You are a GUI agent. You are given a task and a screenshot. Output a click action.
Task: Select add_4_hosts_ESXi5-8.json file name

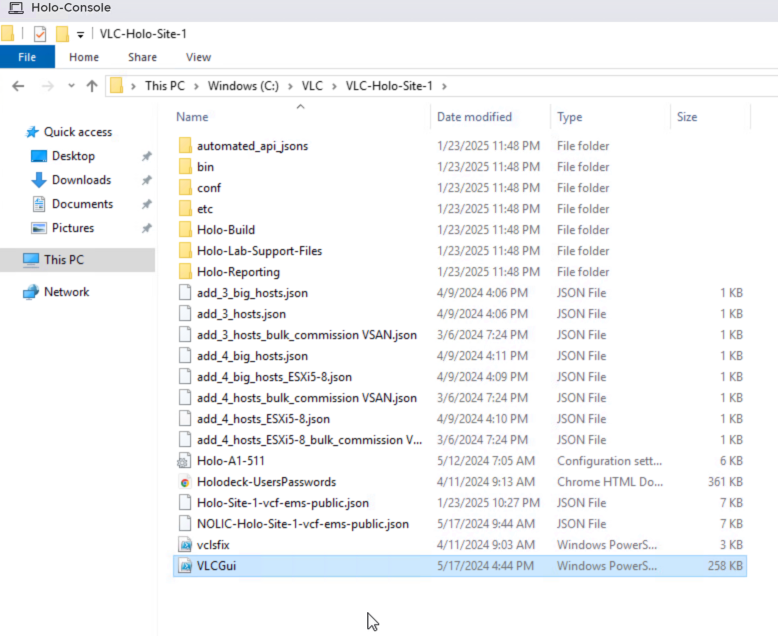[x=263, y=419]
